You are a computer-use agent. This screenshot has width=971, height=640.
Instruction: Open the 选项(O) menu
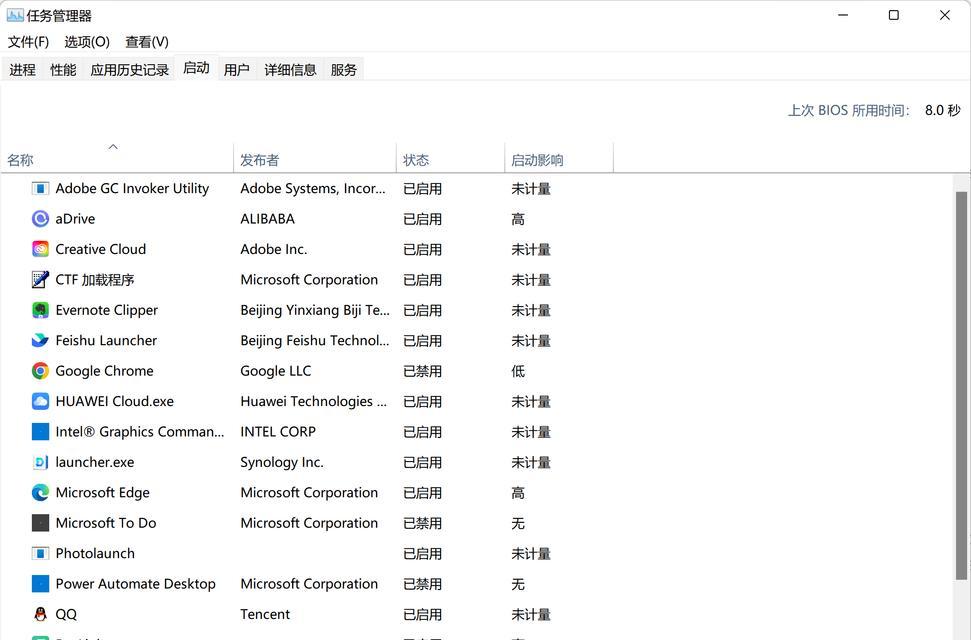point(87,42)
